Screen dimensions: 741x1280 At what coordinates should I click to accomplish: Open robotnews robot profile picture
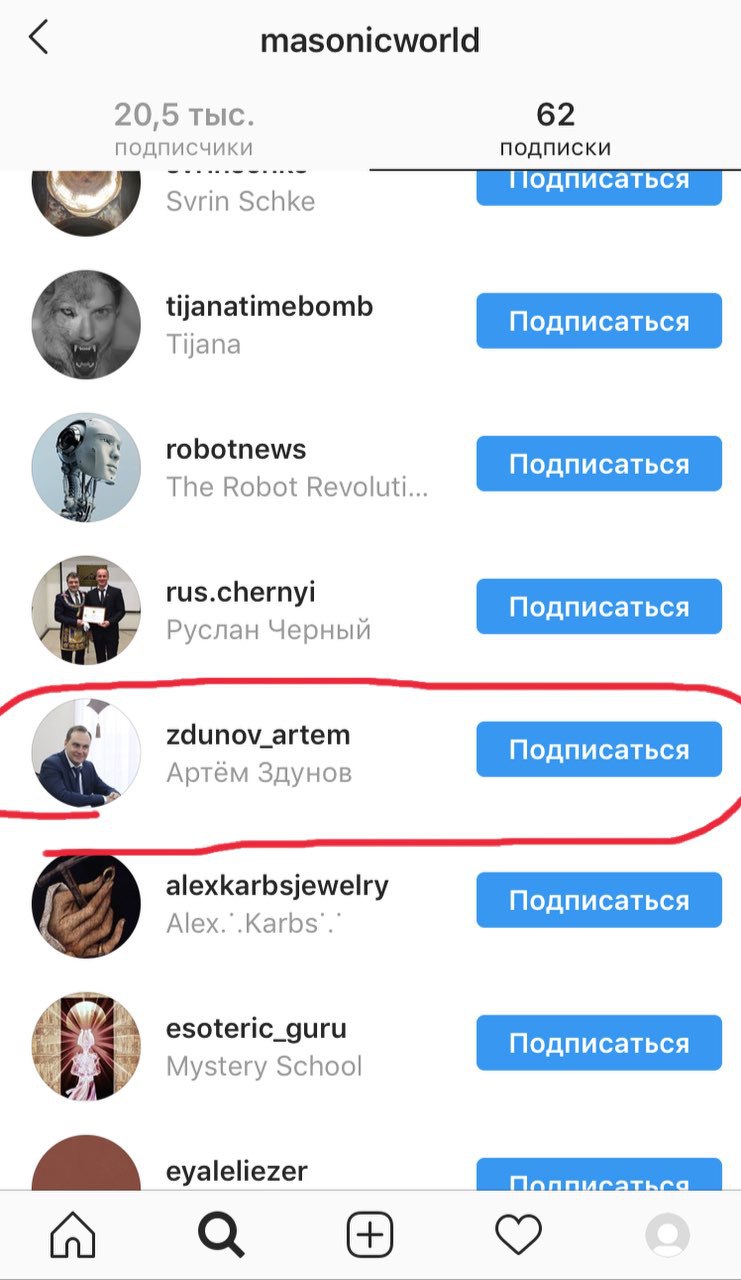click(x=86, y=466)
